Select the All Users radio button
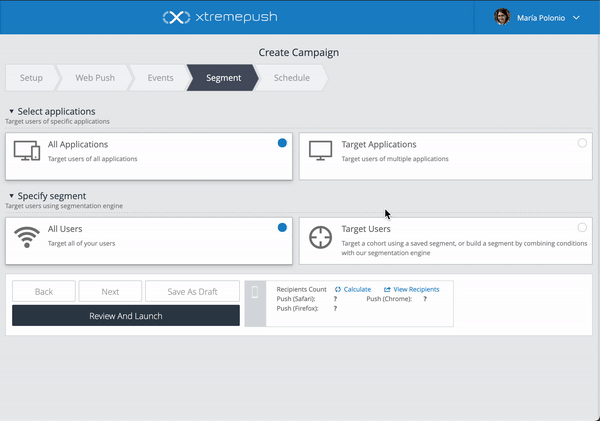600x421 pixels. pos(282,228)
